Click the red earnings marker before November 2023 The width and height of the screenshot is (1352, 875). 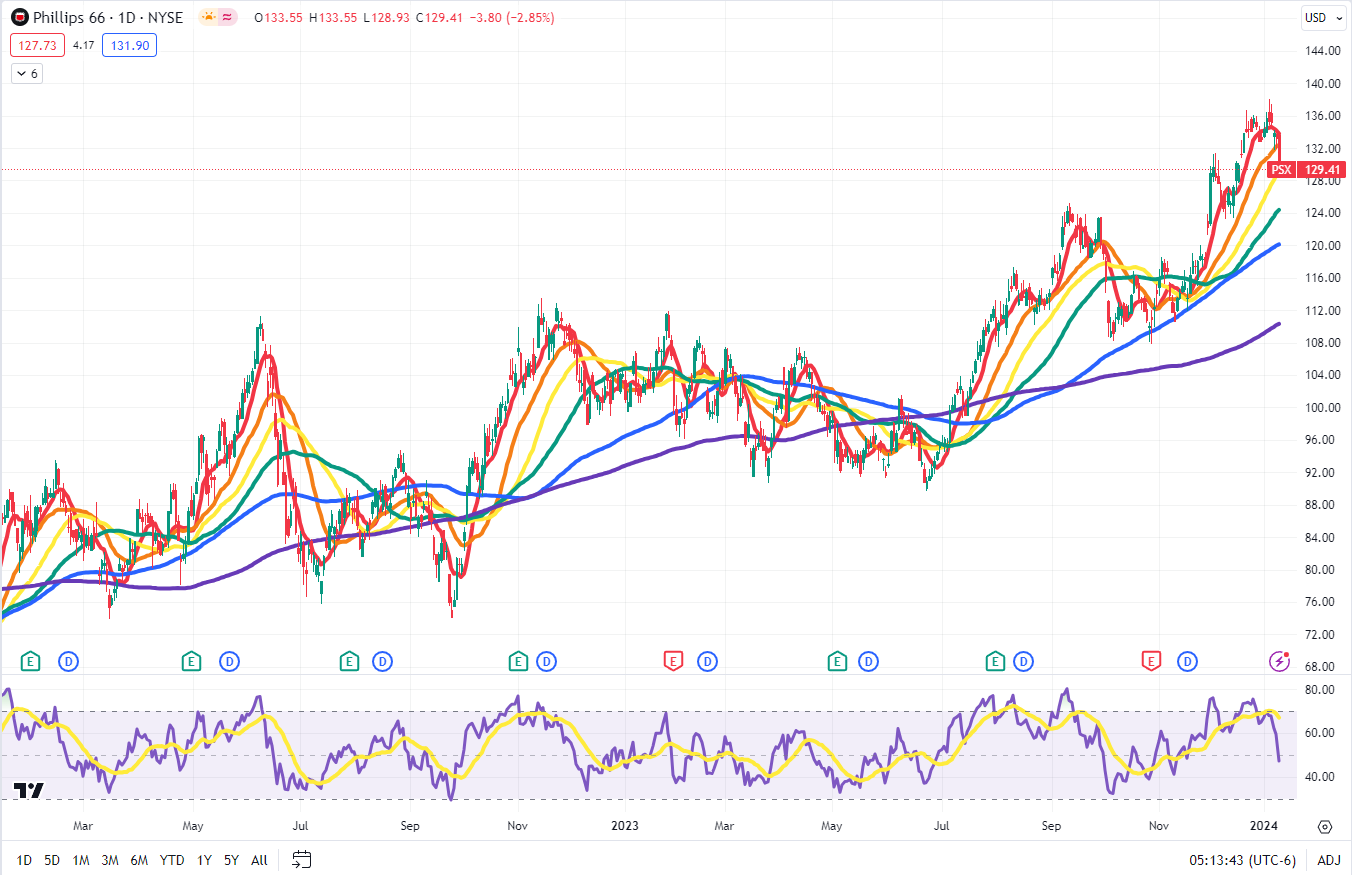coord(1151,661)
